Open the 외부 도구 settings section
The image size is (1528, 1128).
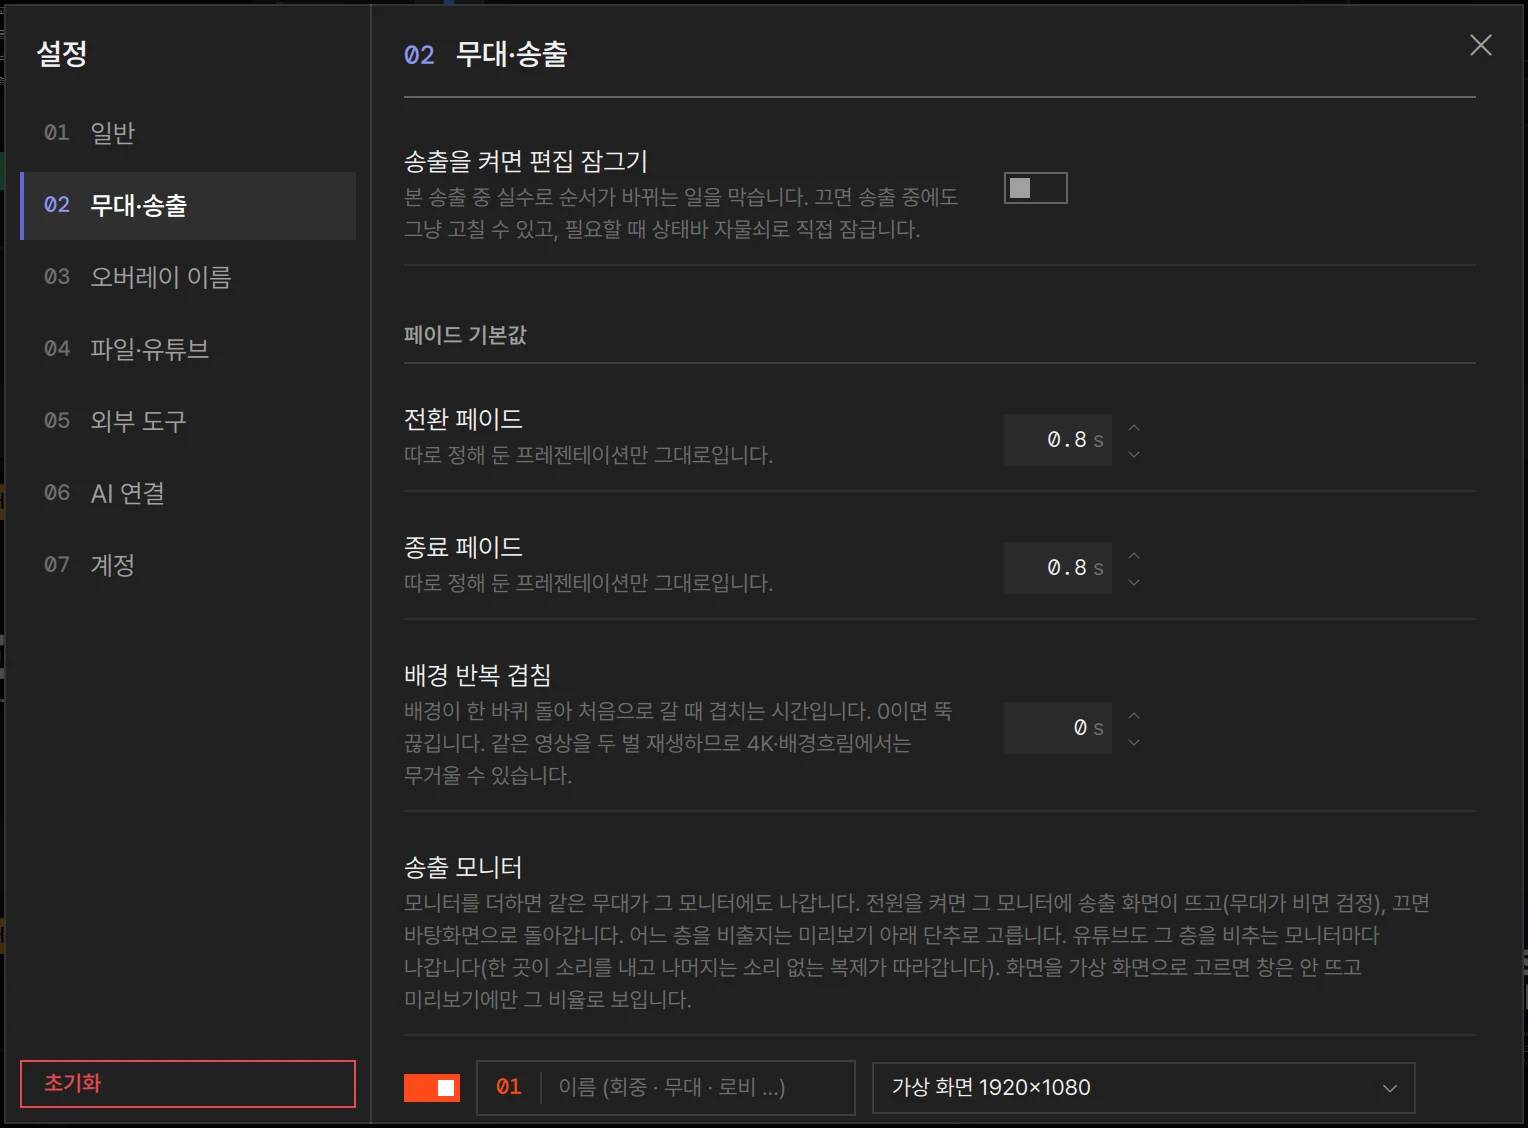point(188,421)
